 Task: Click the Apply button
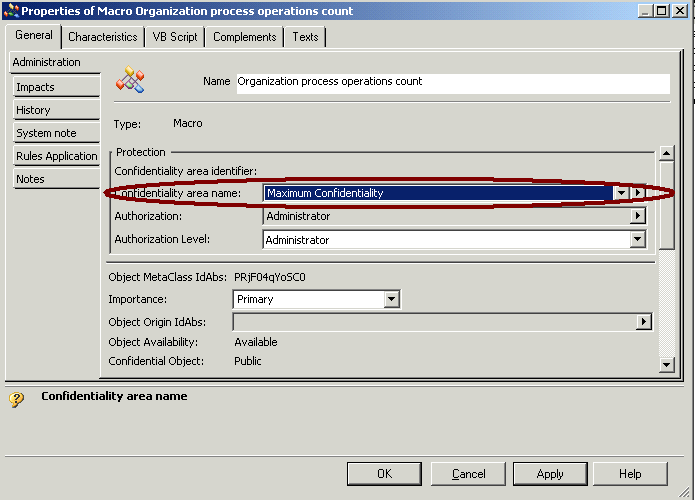(x=550, y=474)
